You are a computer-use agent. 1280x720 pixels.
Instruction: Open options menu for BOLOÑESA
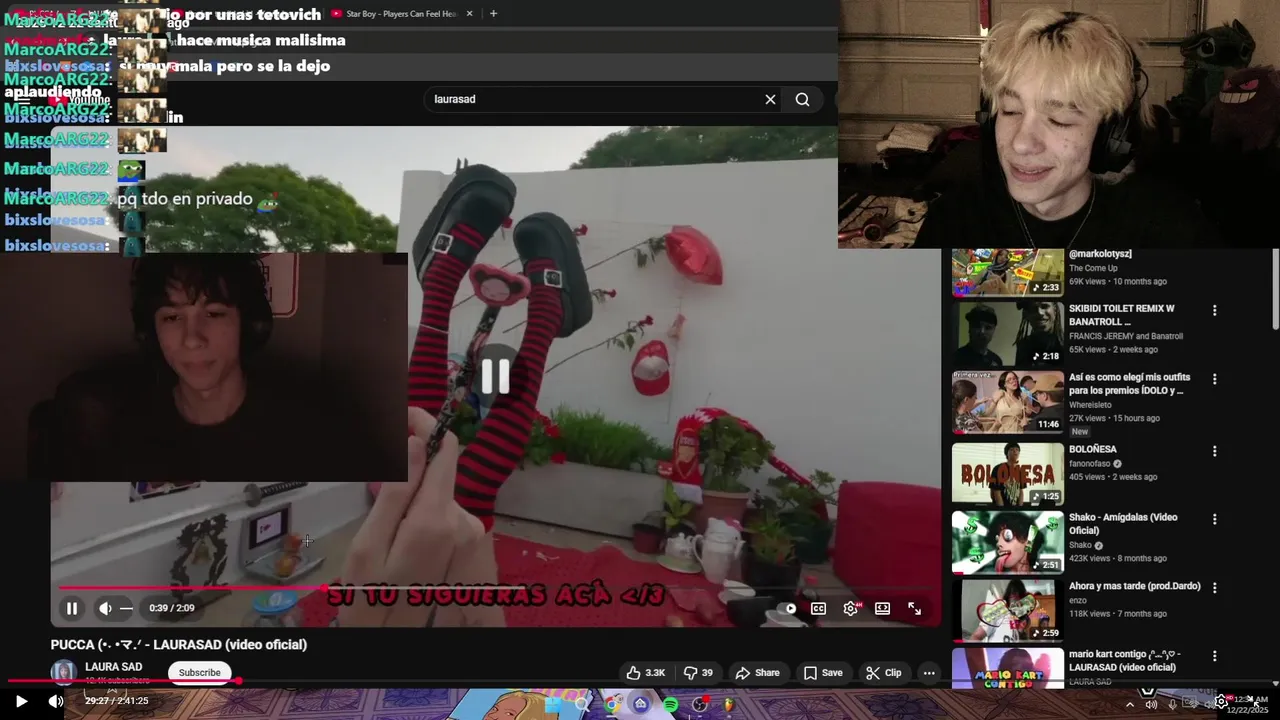[1214, 452]
